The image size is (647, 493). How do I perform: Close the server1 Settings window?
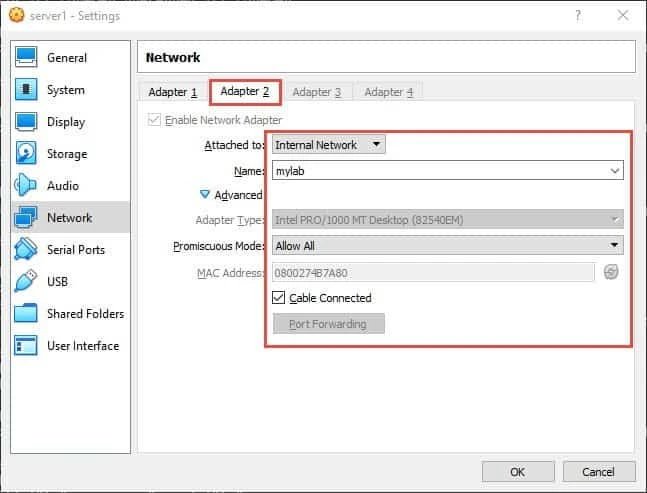[x=623, y=16]
